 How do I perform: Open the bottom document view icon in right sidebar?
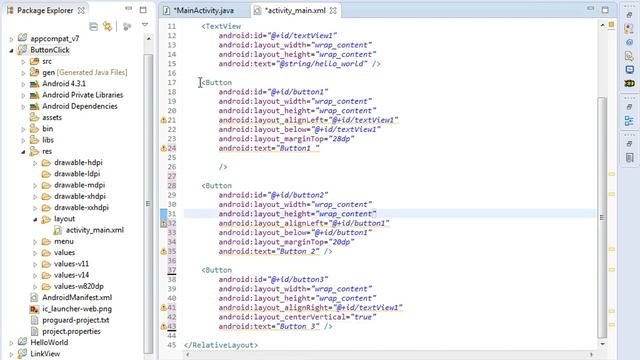click(x=629, y=158)
